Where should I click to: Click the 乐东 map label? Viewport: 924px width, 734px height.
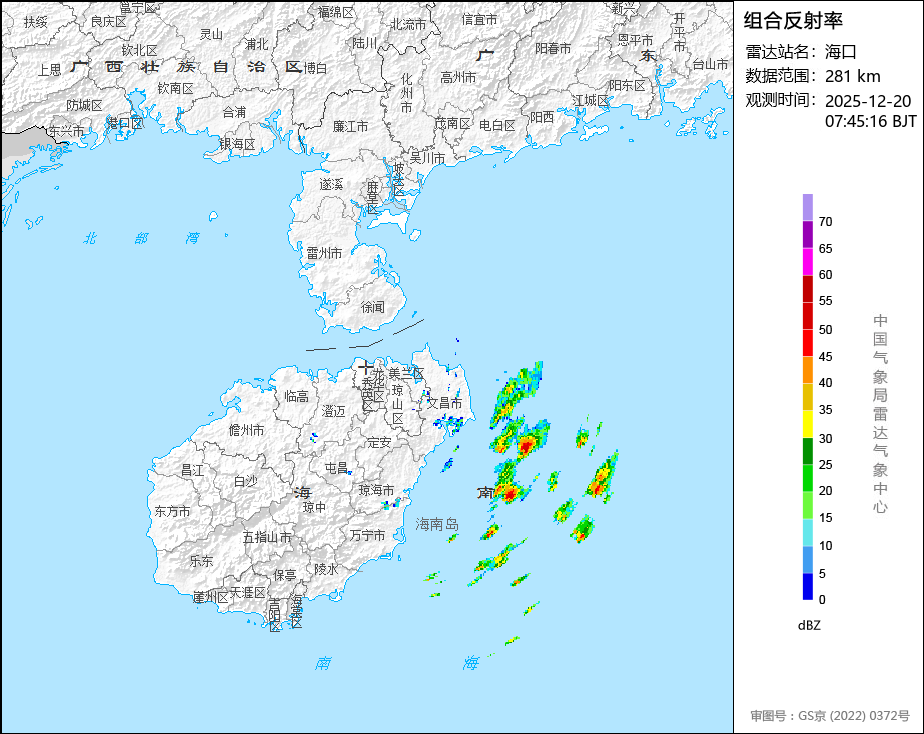coord(201,561)
